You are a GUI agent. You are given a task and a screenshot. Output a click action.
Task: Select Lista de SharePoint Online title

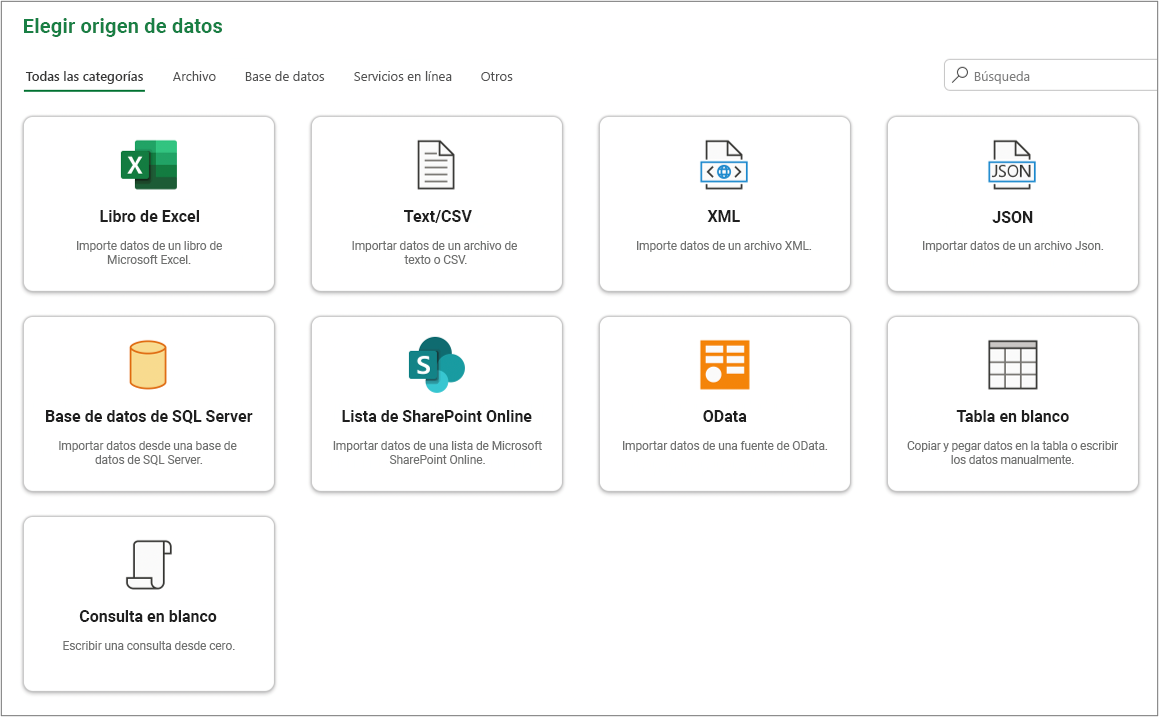[437, 416]
